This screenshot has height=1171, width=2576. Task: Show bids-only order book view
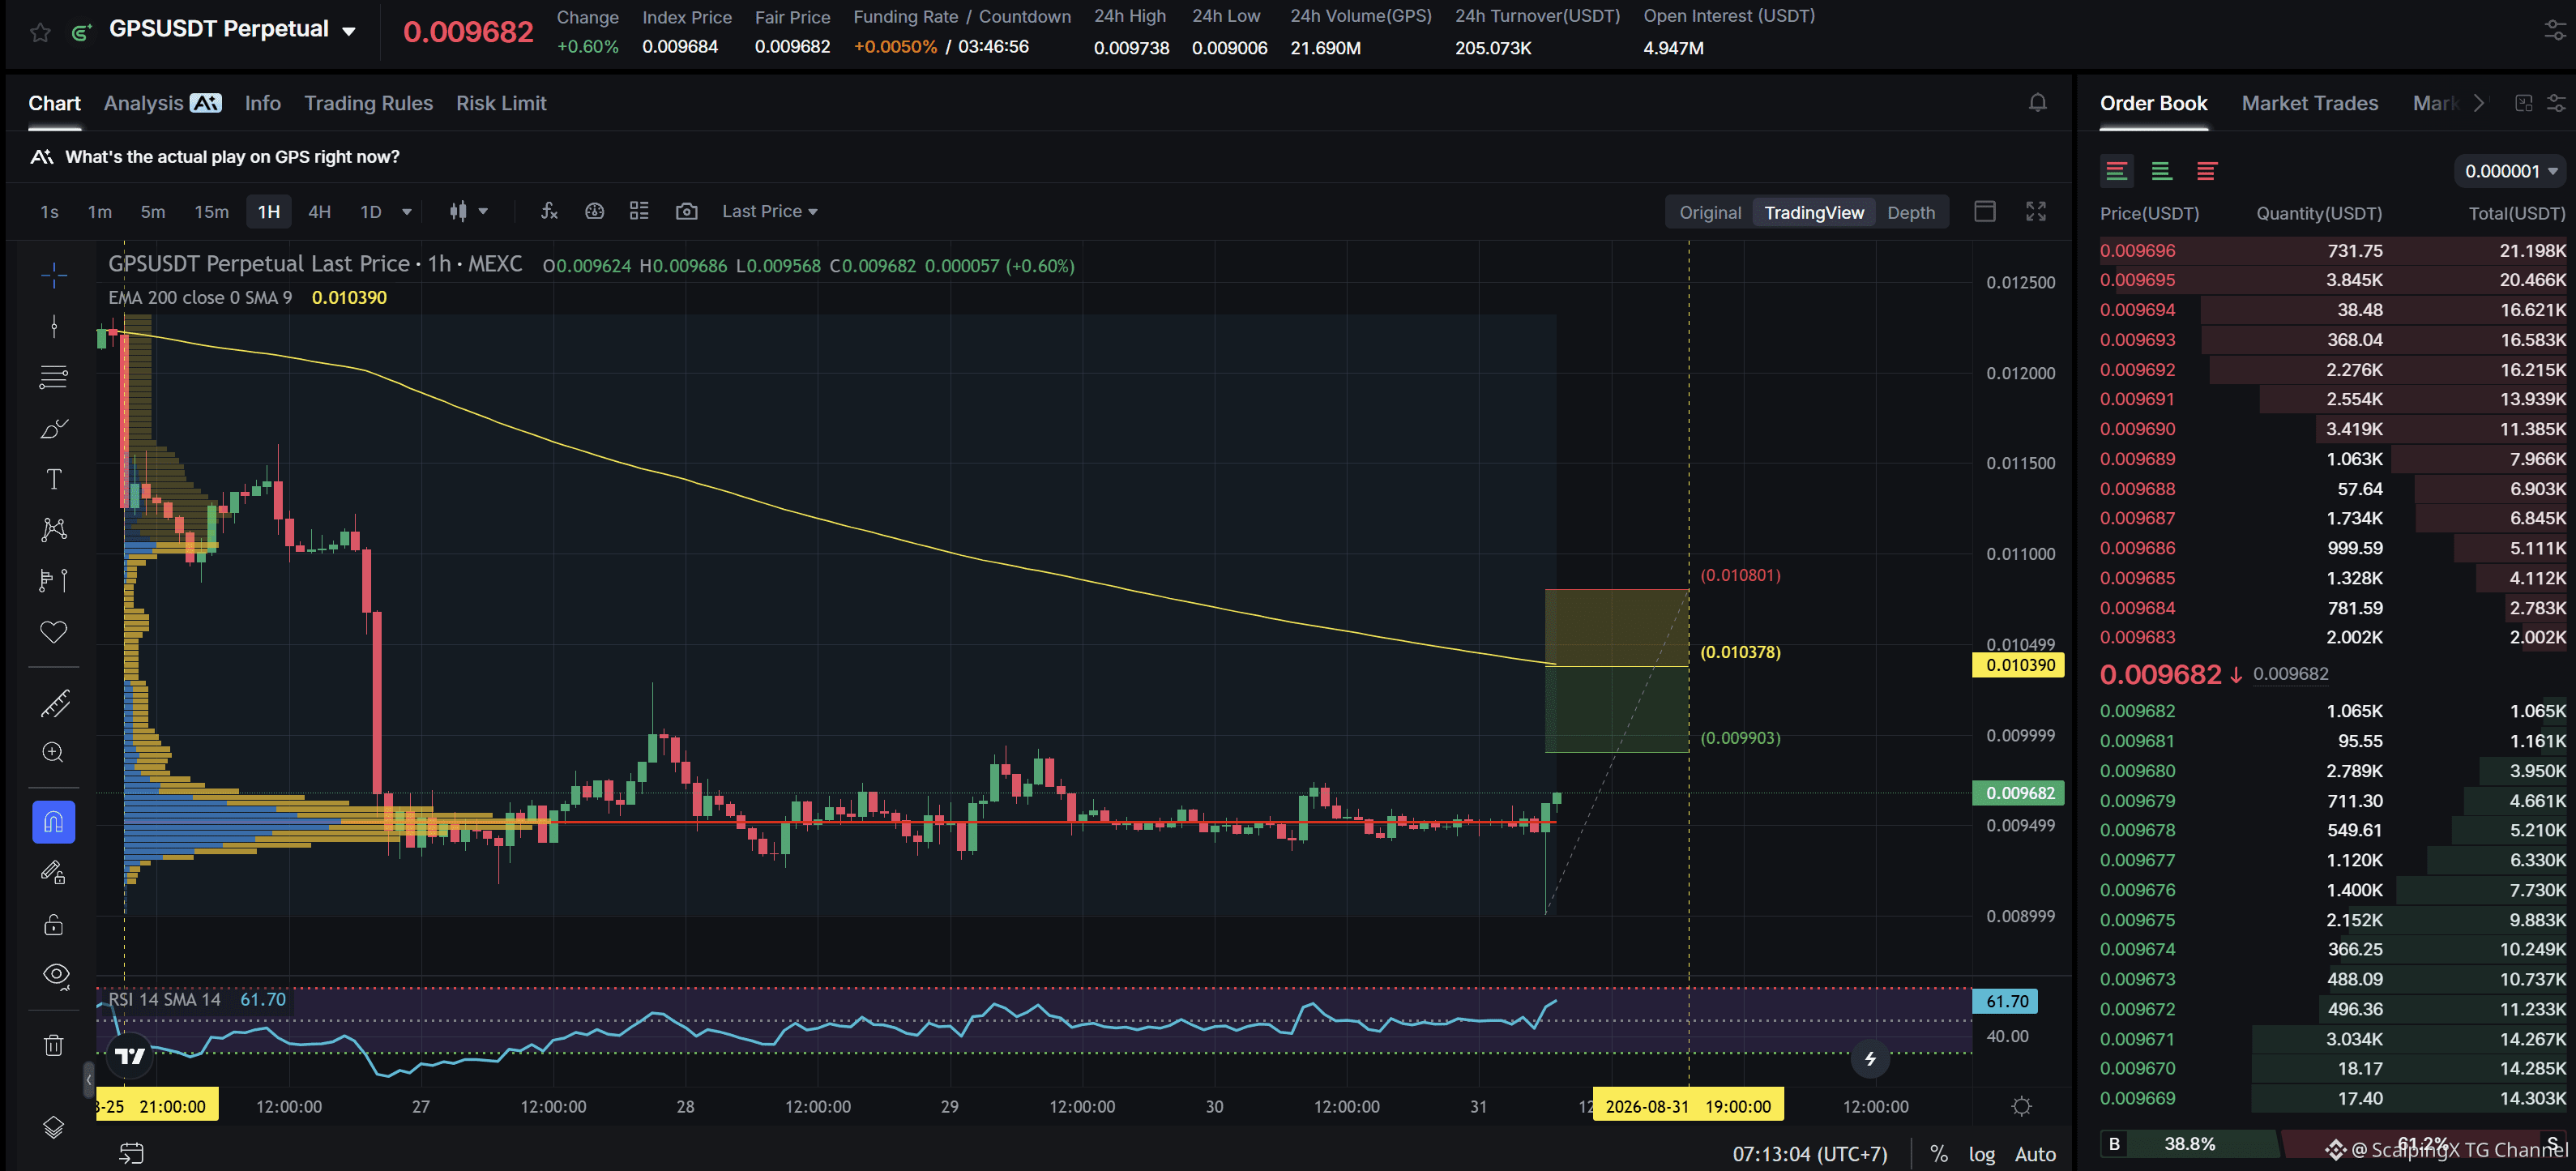click(2161, 171)
